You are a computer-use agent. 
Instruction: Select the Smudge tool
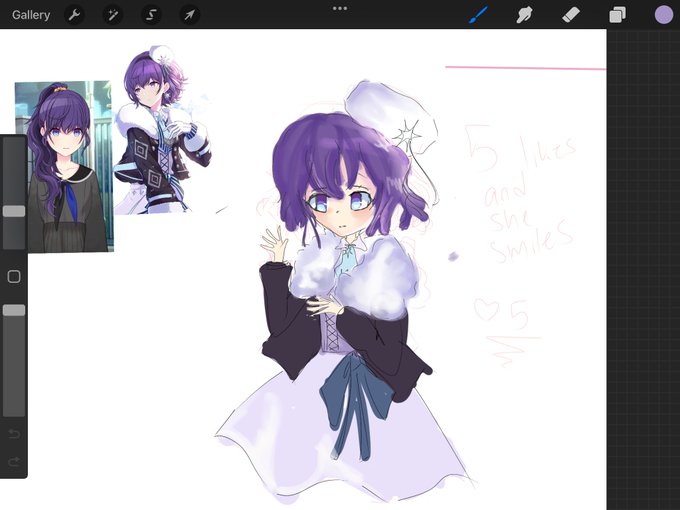[524, 16]
